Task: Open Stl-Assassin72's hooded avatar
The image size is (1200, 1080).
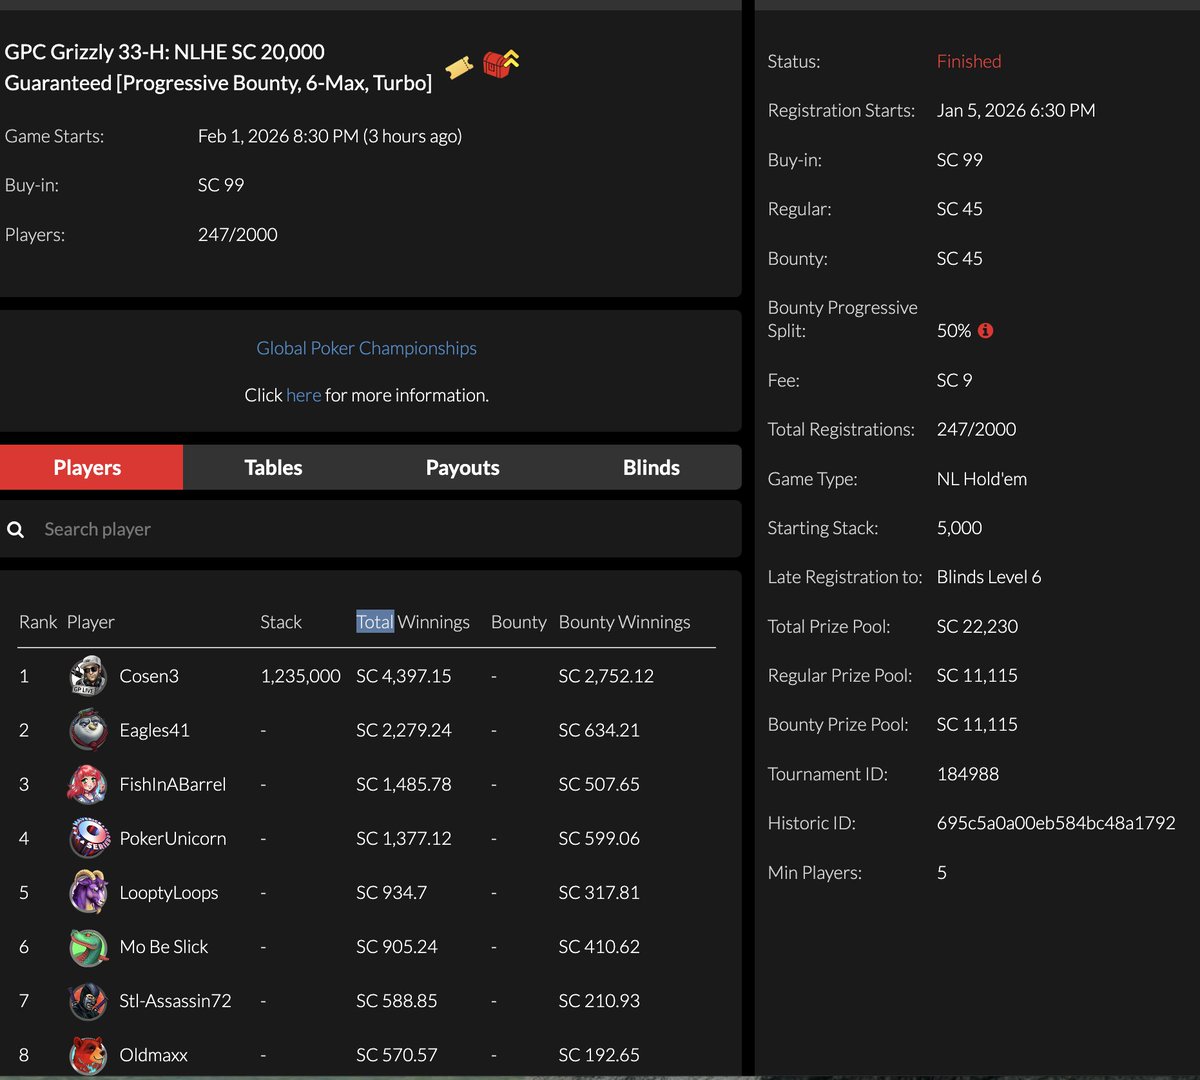Action: pos(88,1000)
